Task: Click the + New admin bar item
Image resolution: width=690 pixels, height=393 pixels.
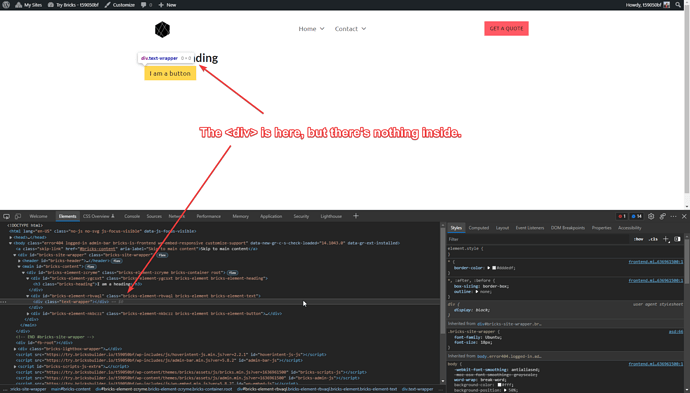Action: 167,5
